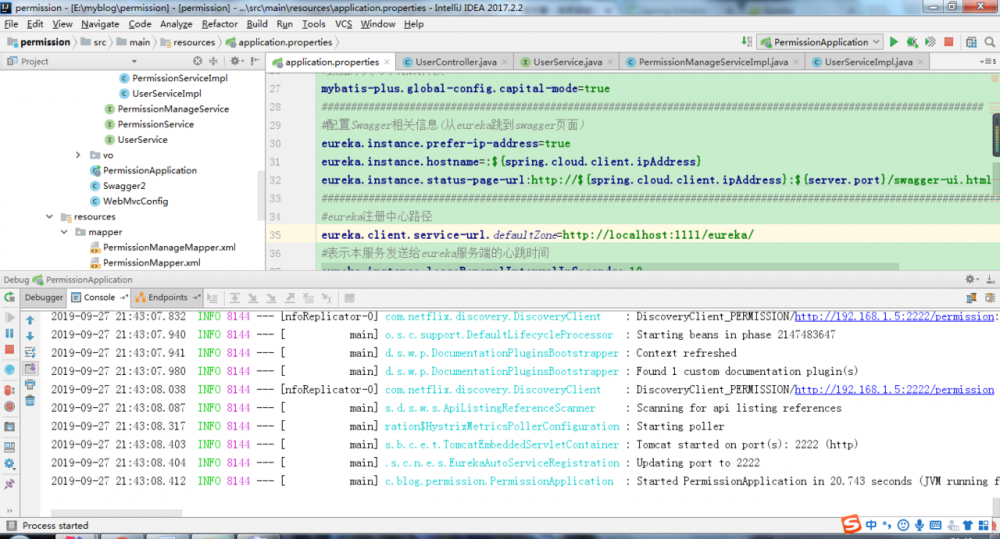
Task: Open Search Everywhere magnifier icon
Action: point(987,42)
